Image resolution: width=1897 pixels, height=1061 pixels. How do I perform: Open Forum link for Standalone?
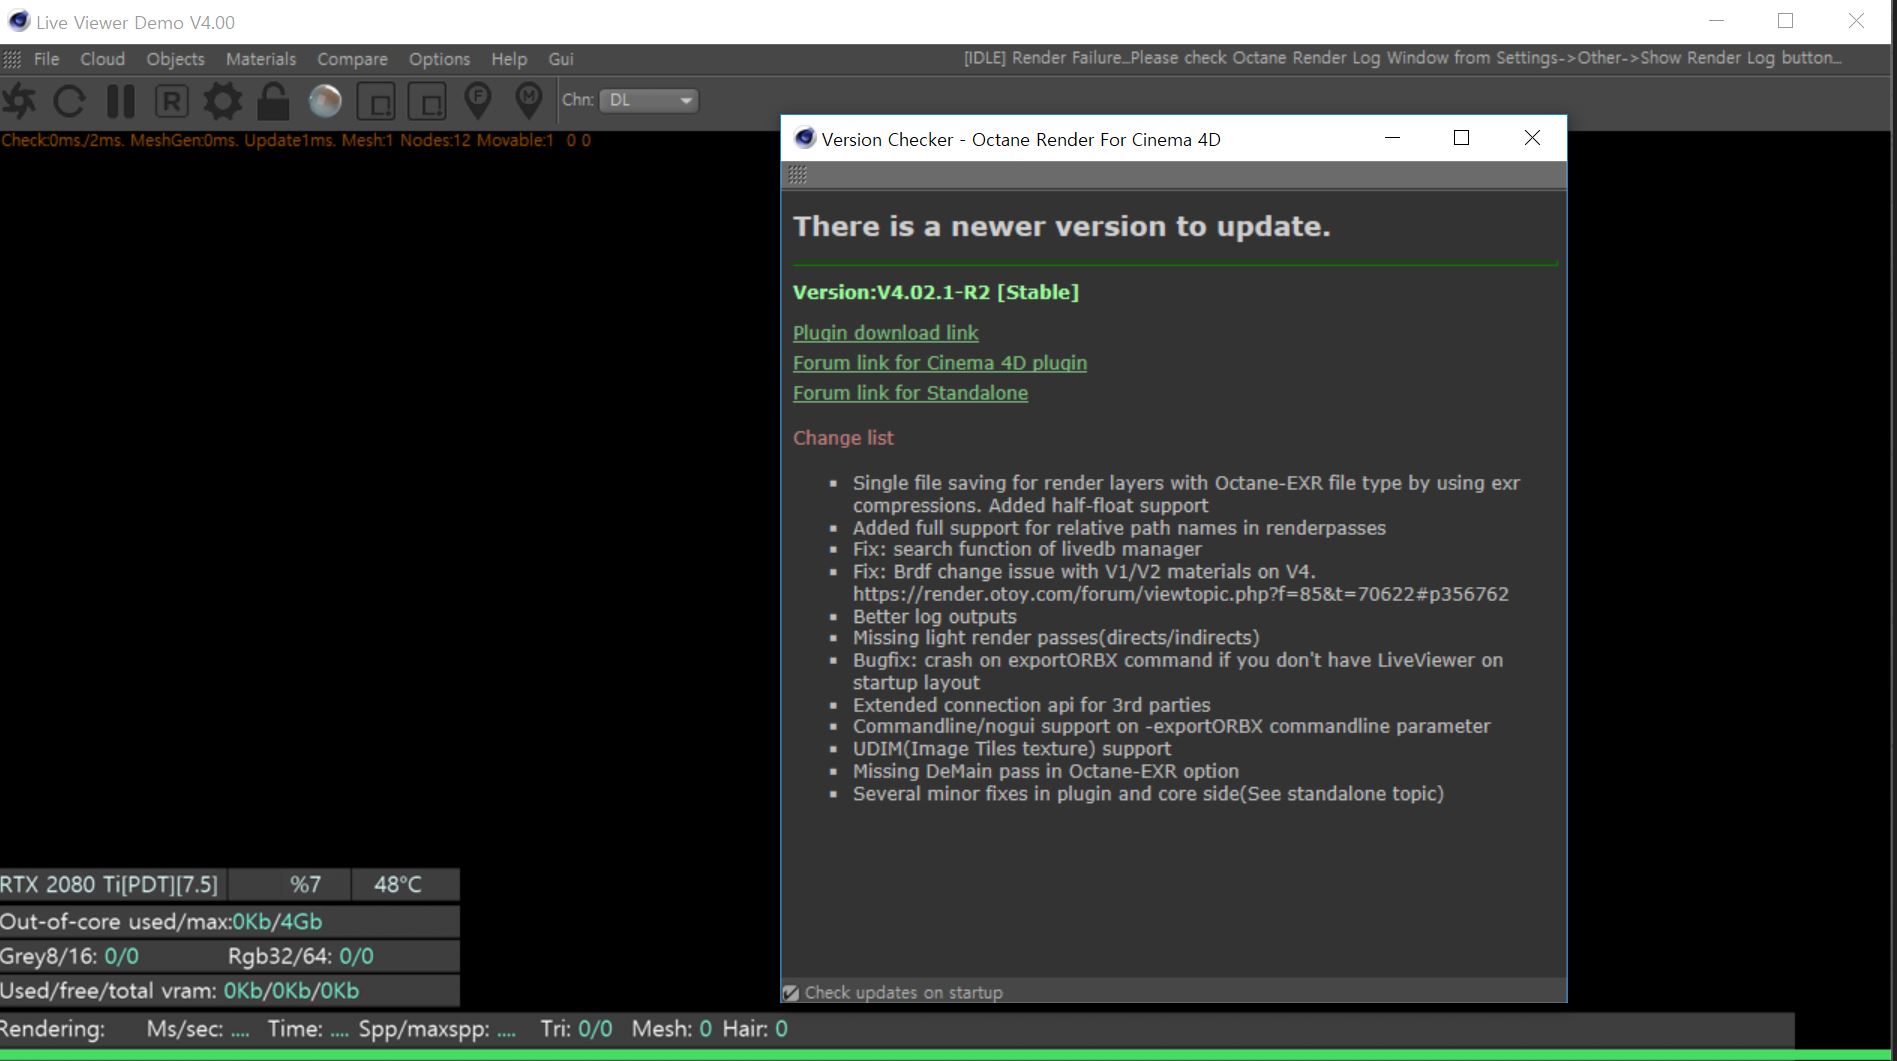pyautogui.click(x=911, y=393)
